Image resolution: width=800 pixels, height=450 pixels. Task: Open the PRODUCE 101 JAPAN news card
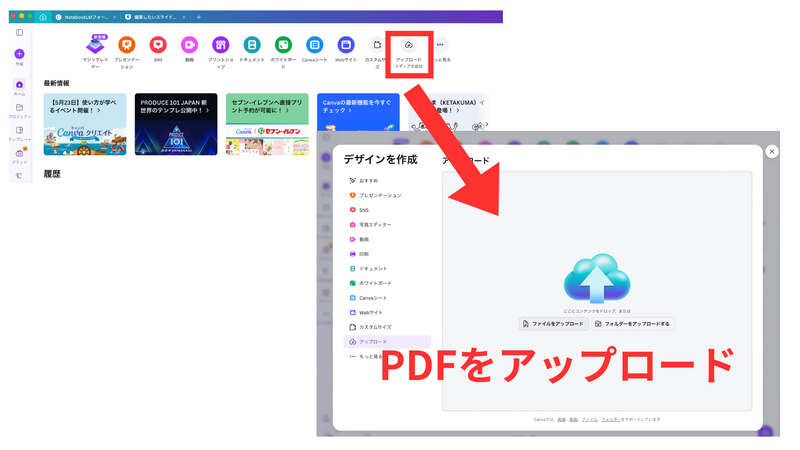(x=176, y=124)
